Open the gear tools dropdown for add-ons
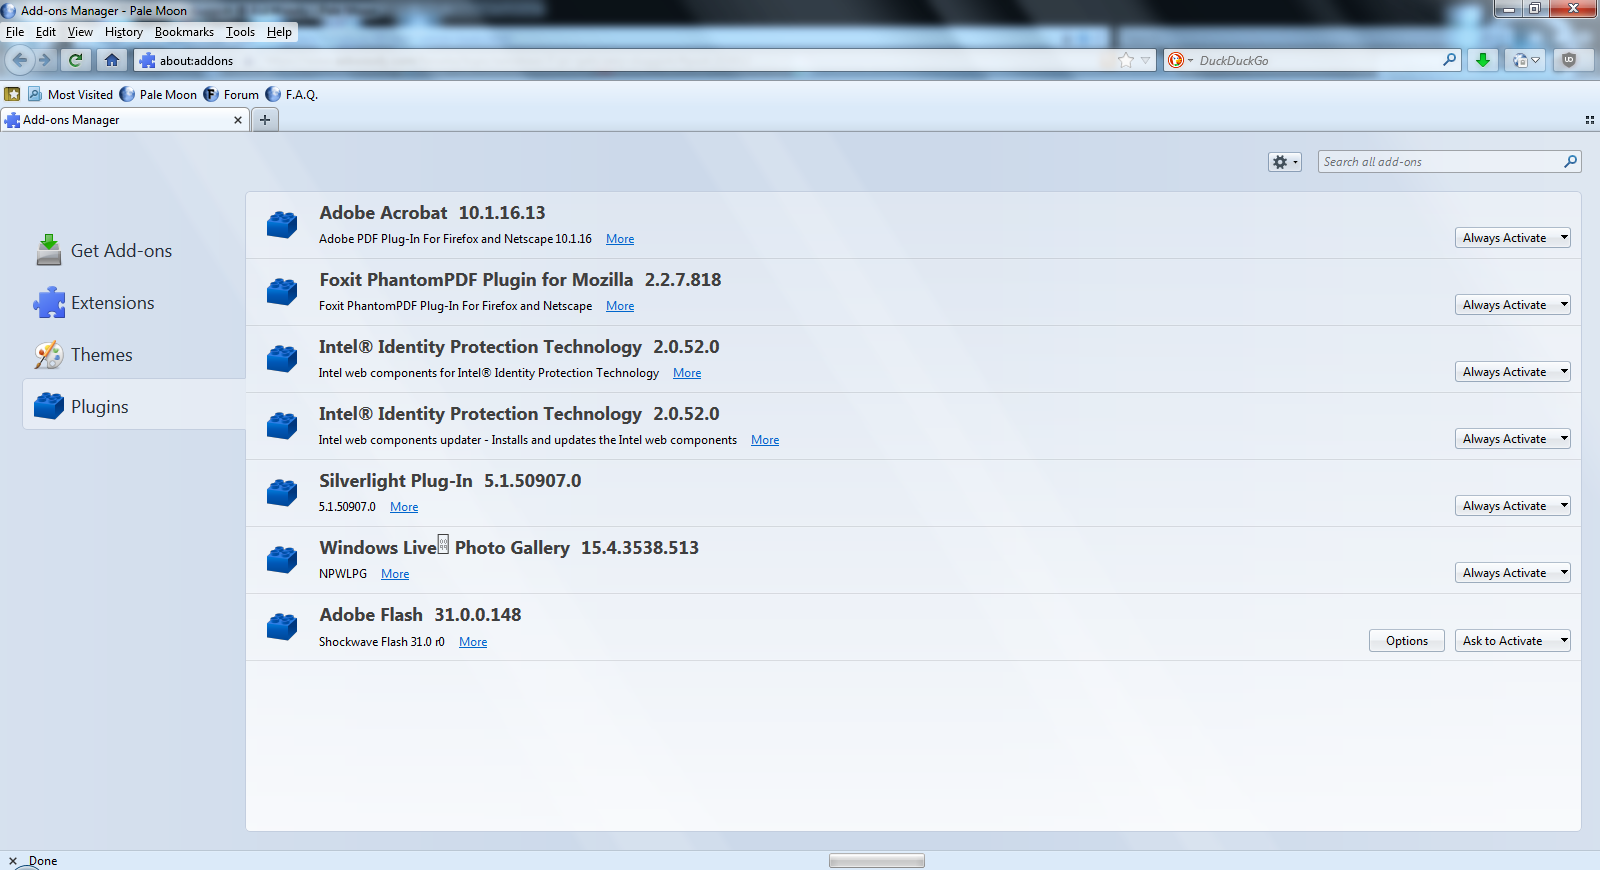1600x870 pixels. (x=1285, y=162)
